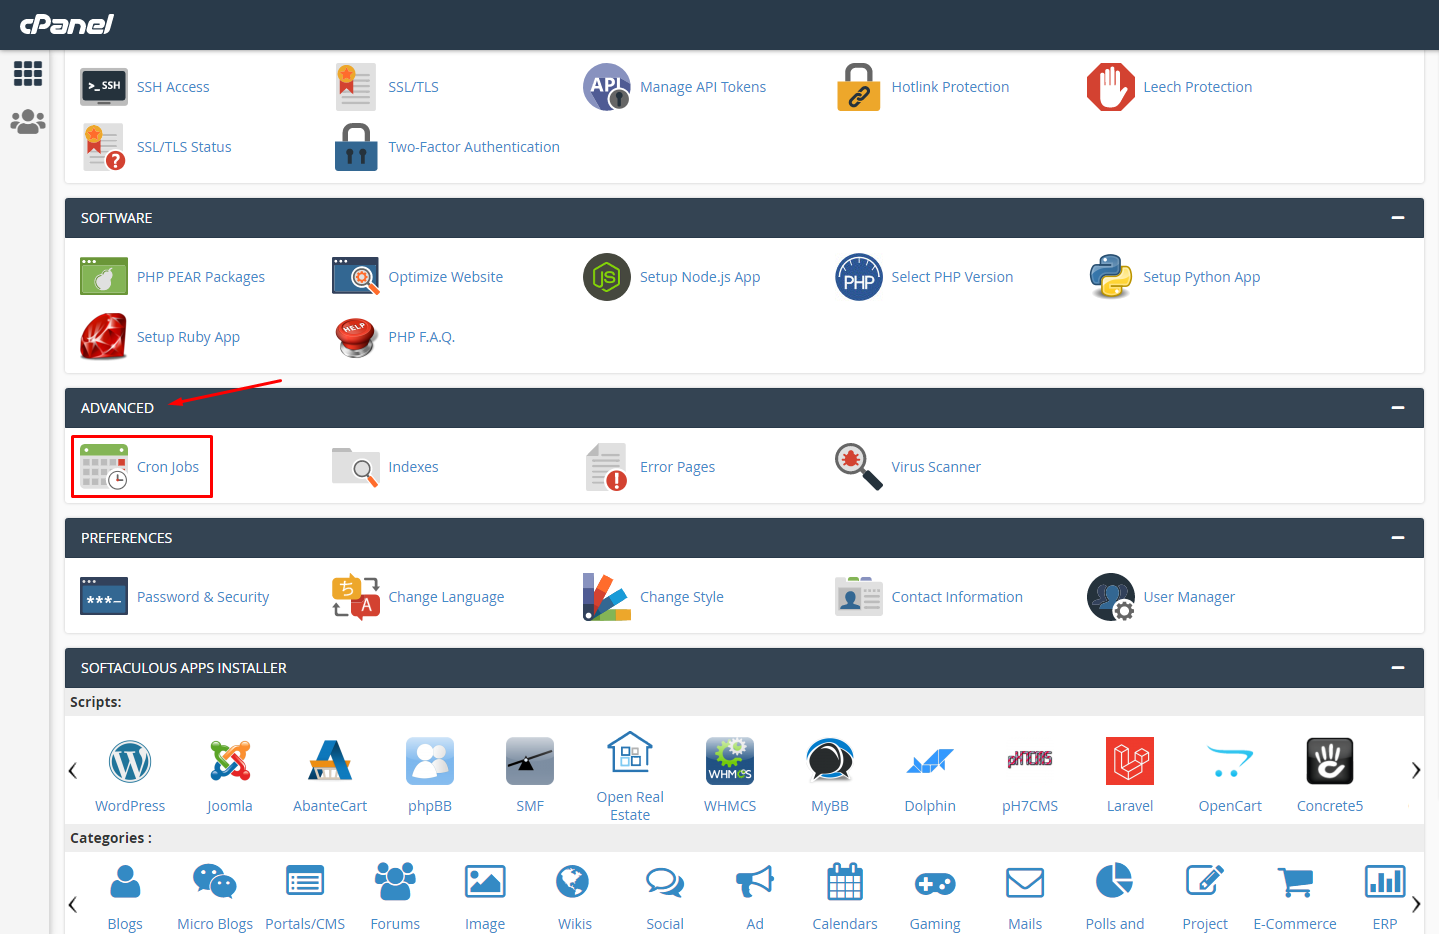Open the home grid icon in sidebar
The image size is (1439, 934).
coord(28,73)
